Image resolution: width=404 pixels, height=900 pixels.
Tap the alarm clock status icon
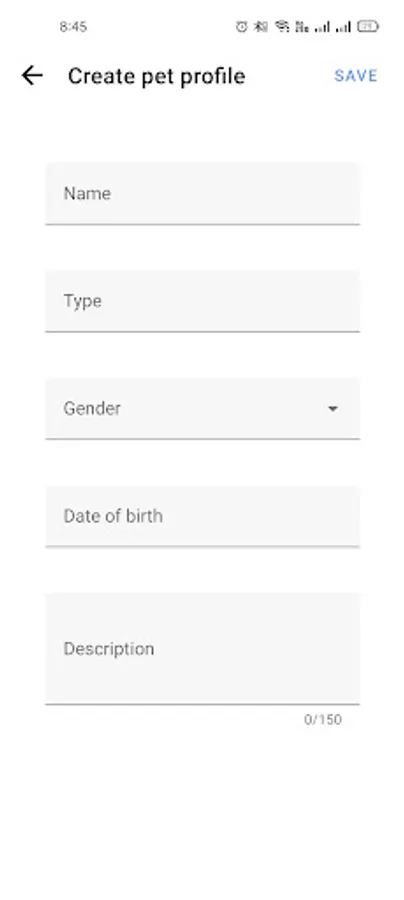pos(242,26)
